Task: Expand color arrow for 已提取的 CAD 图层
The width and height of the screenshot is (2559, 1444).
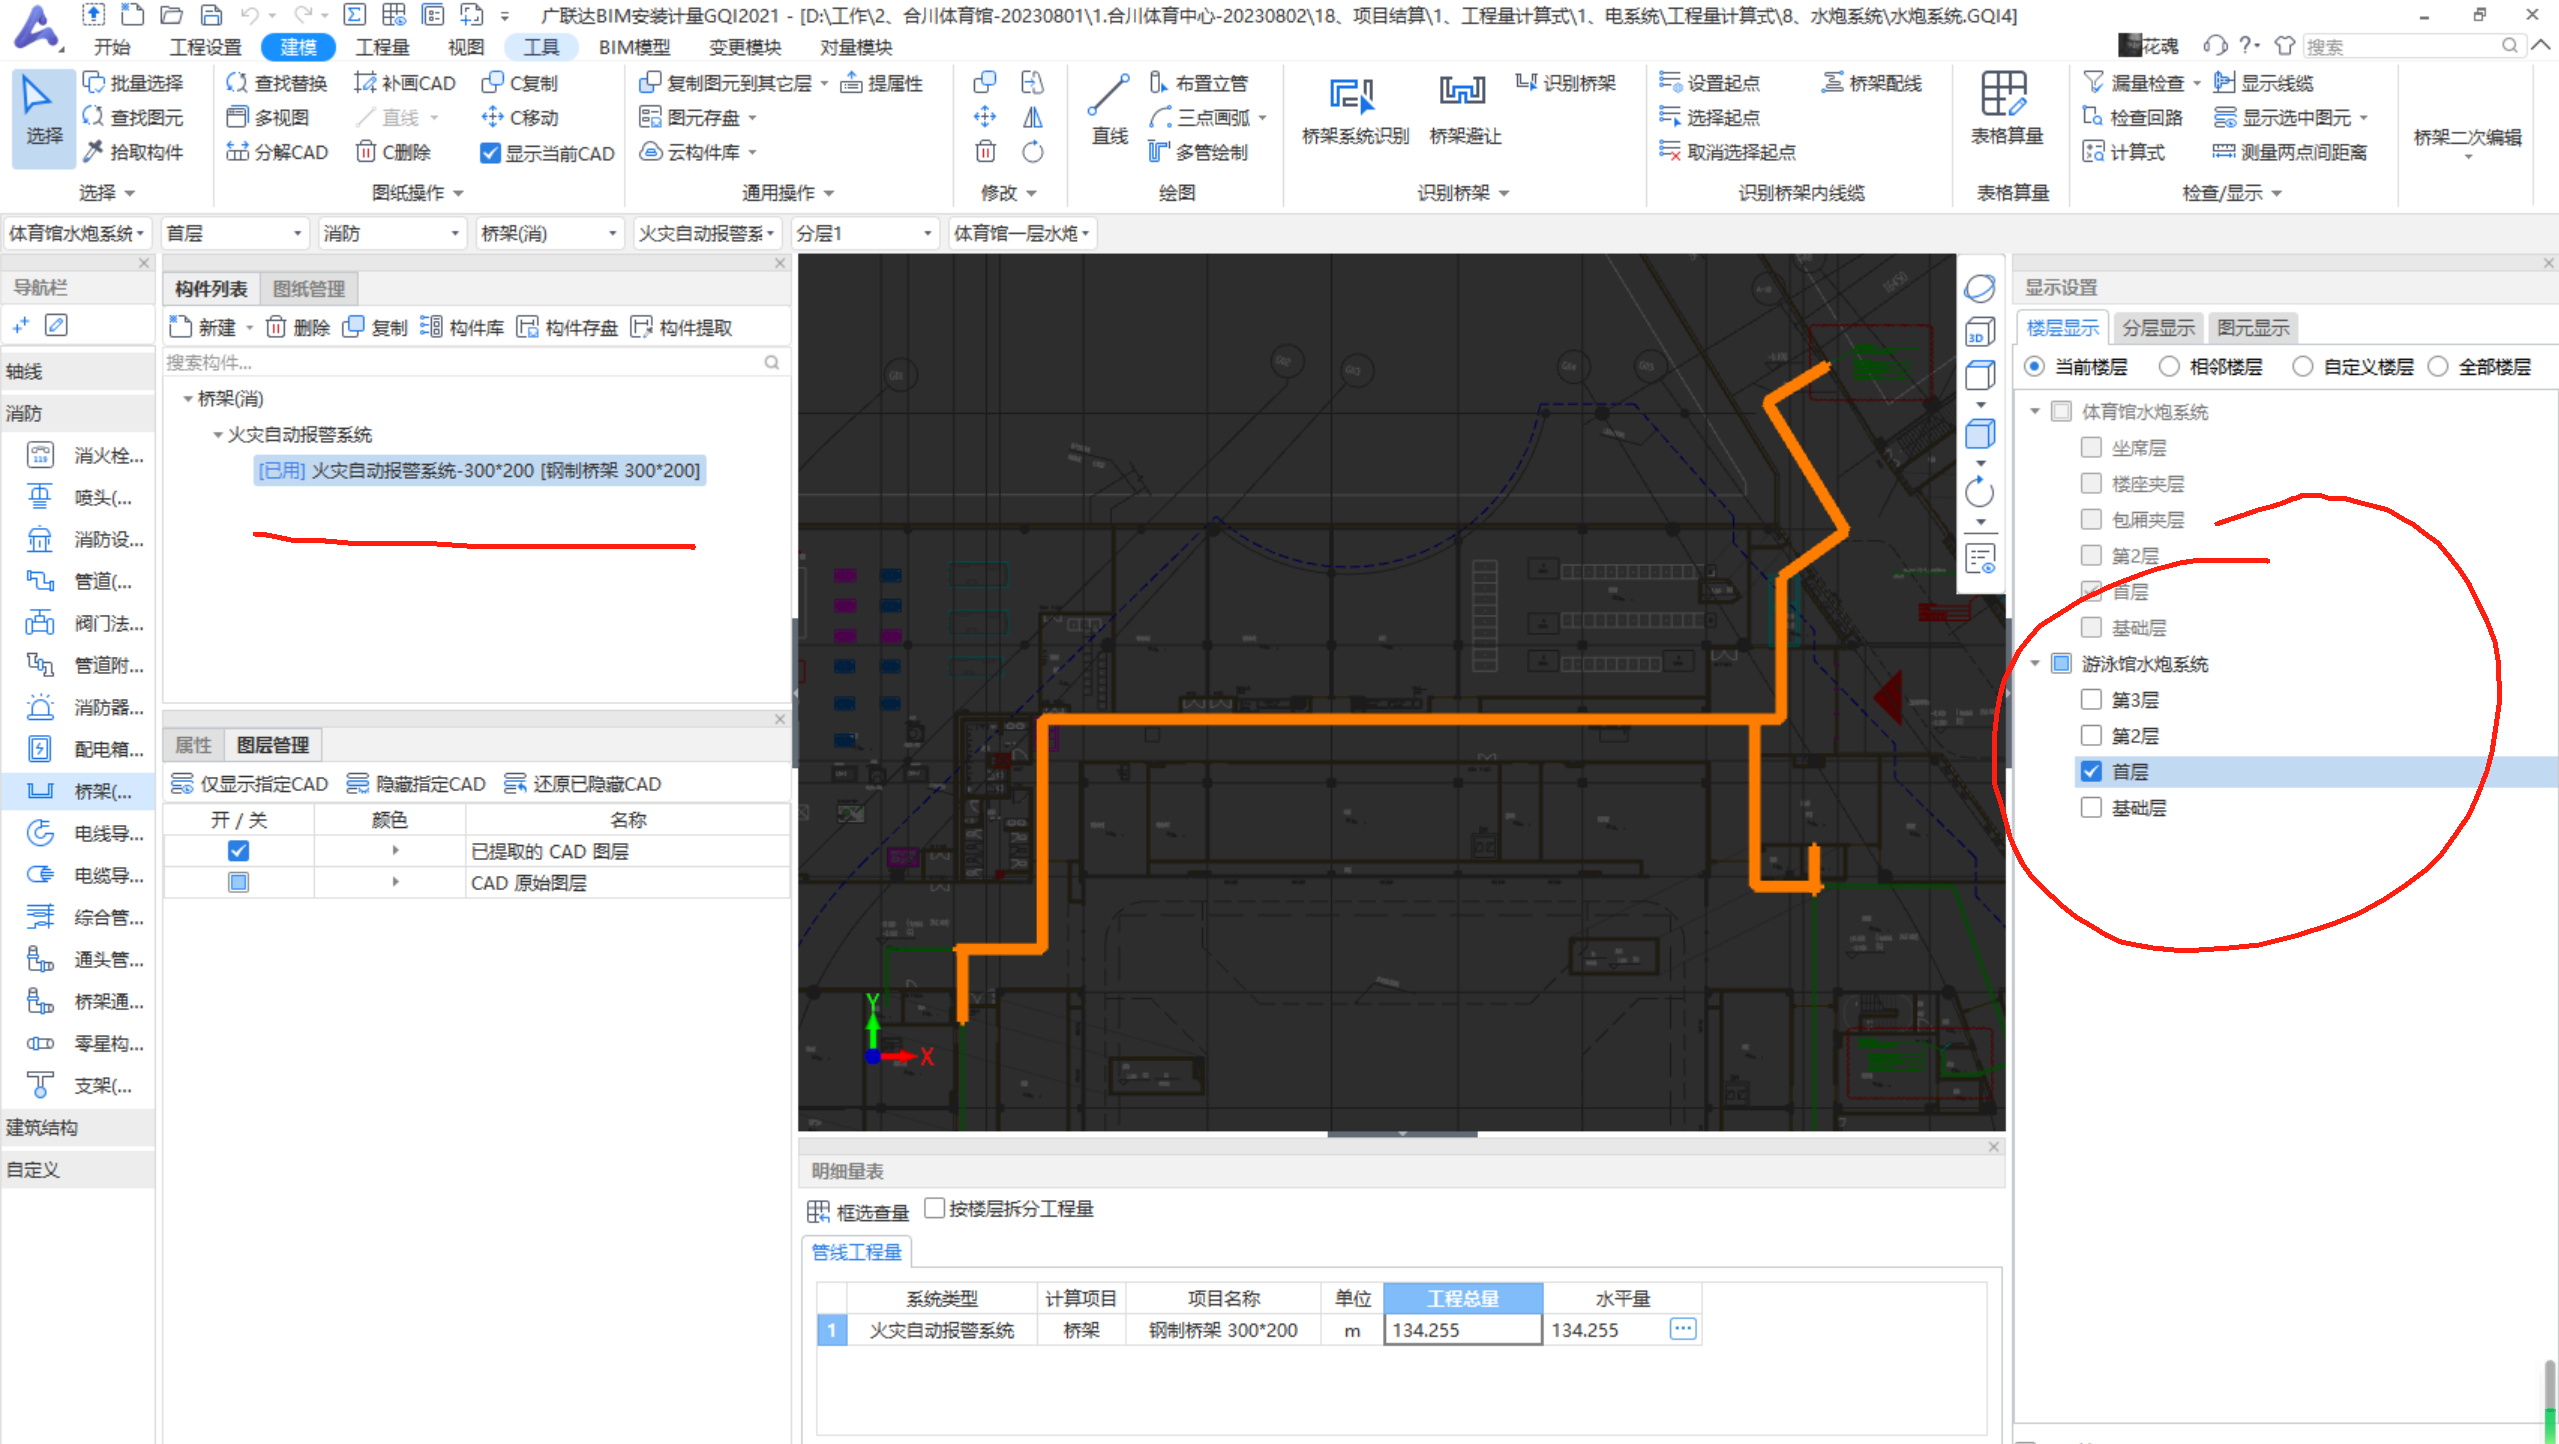Action: pos(395,851)
